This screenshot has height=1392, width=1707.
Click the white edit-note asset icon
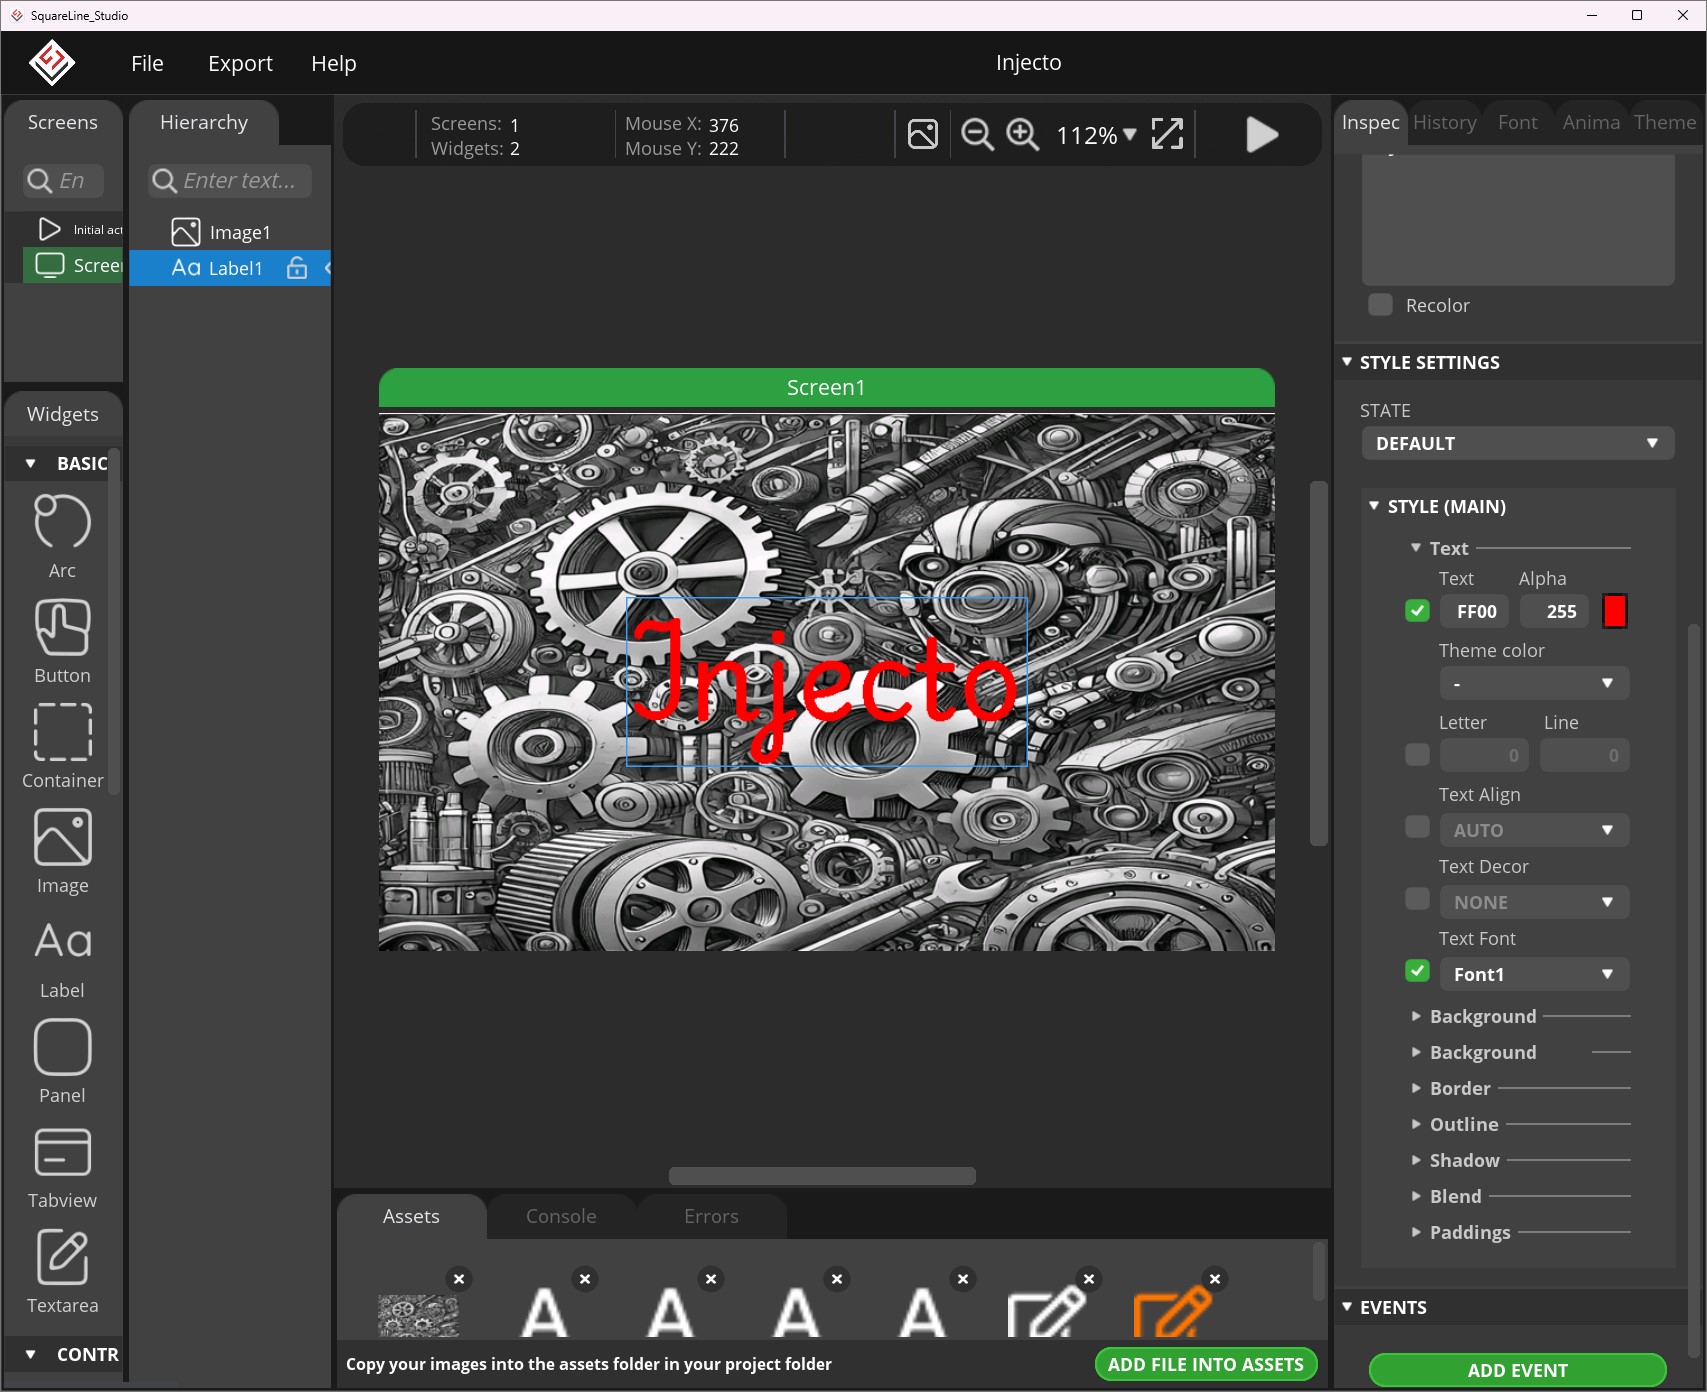point(1047,1313)
